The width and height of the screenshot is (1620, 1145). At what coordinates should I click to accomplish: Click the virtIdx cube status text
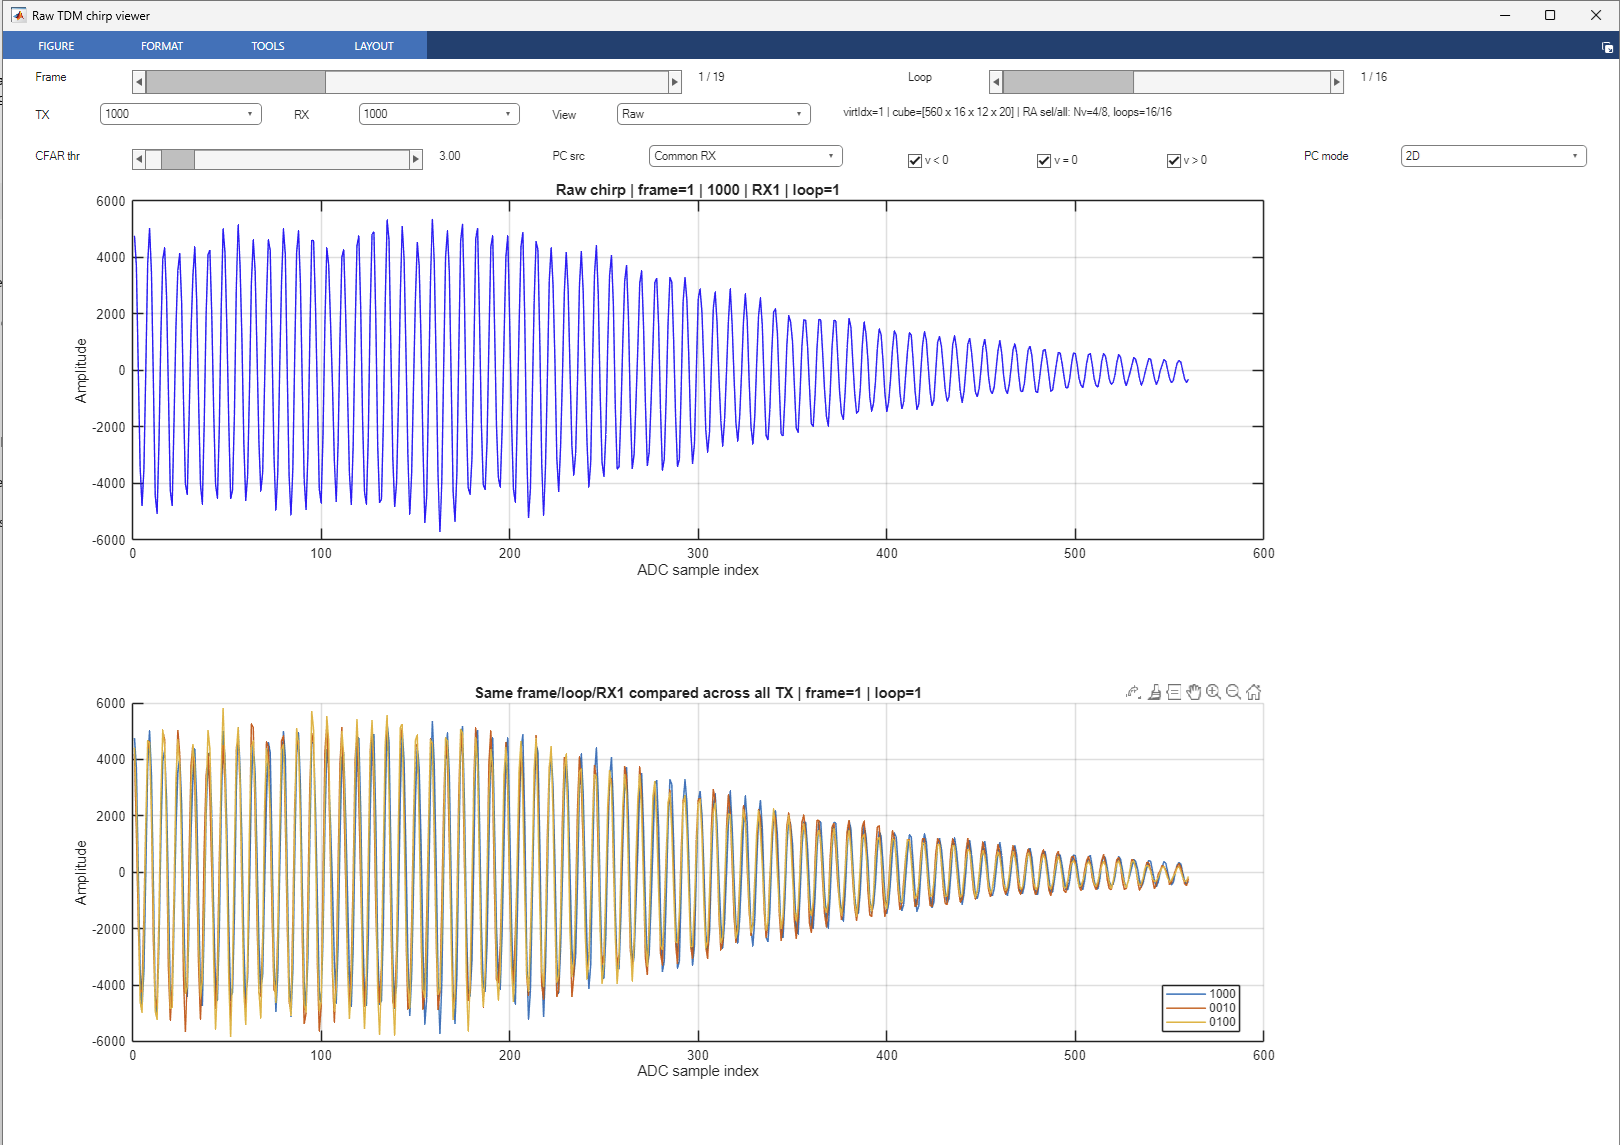click(x=1007, y=112)
